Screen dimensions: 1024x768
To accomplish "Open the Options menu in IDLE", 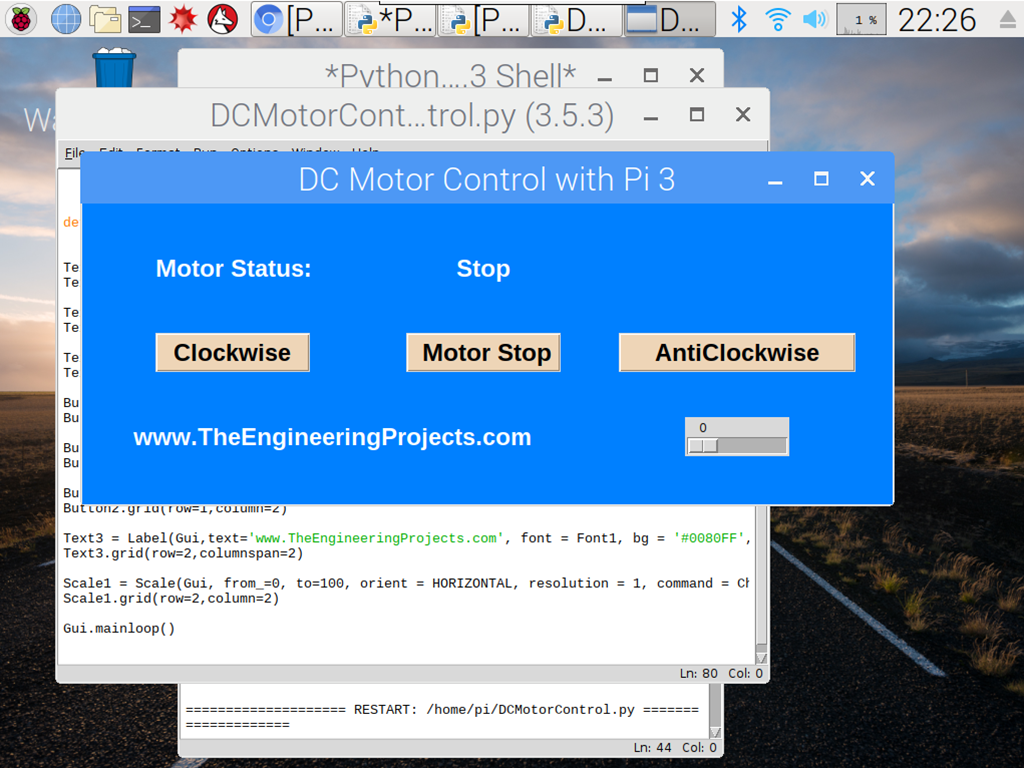I will [254, 152].
